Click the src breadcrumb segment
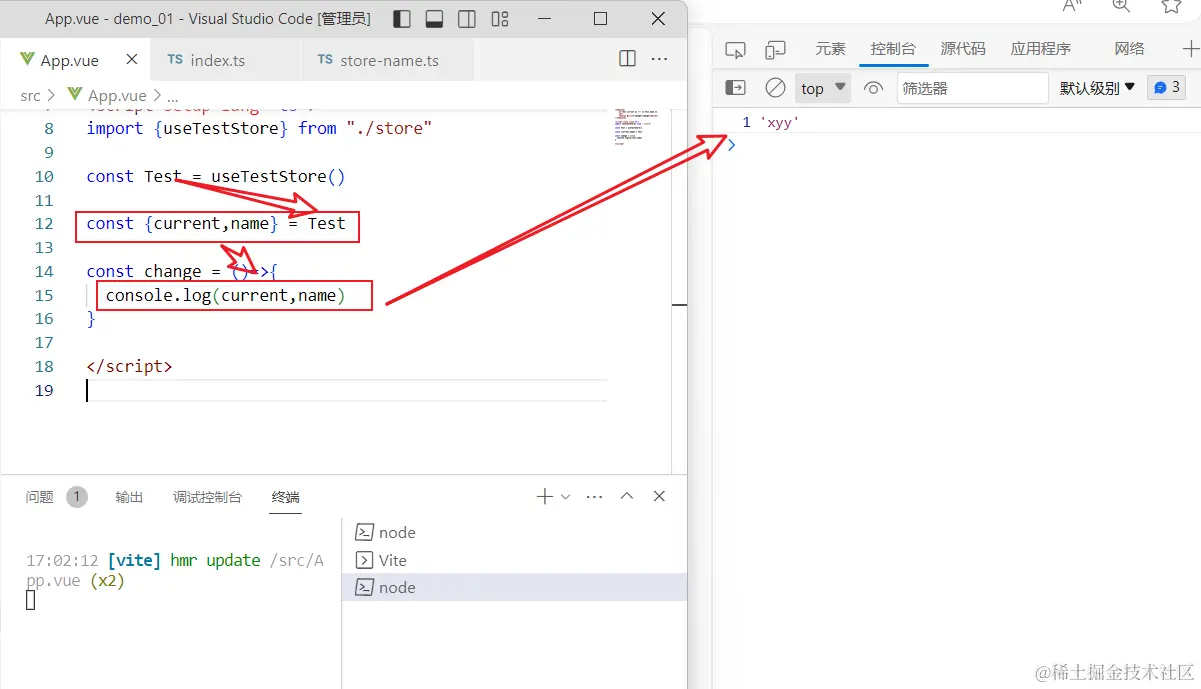The image size is (1201, 689). 30,96
